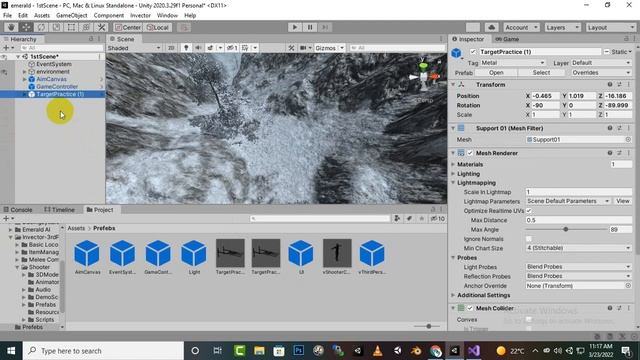Open the Layout dropdown
This screenshot has width=640, height=360.
coord(611,27)
